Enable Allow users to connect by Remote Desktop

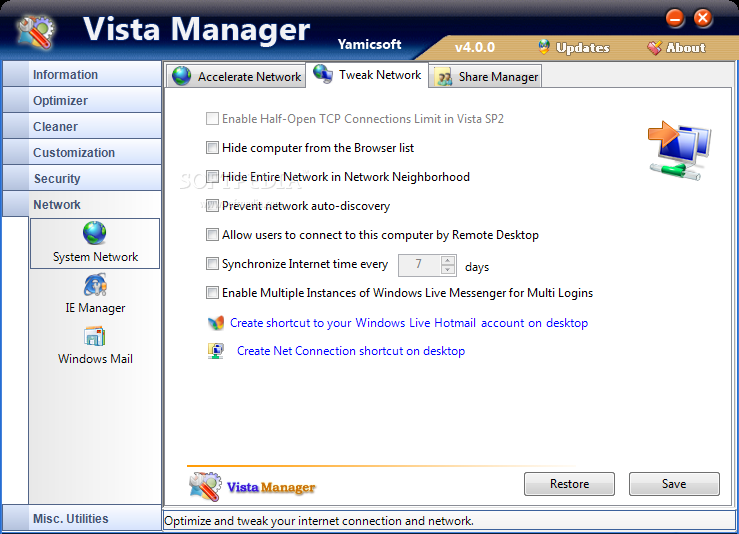point(212,235)
